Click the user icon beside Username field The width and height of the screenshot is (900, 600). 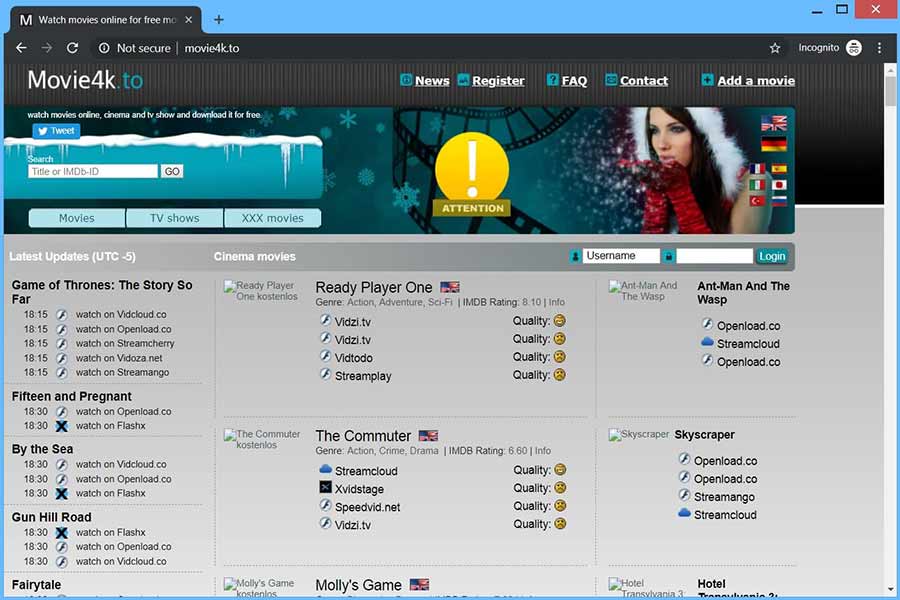click(x=575, y=256)
